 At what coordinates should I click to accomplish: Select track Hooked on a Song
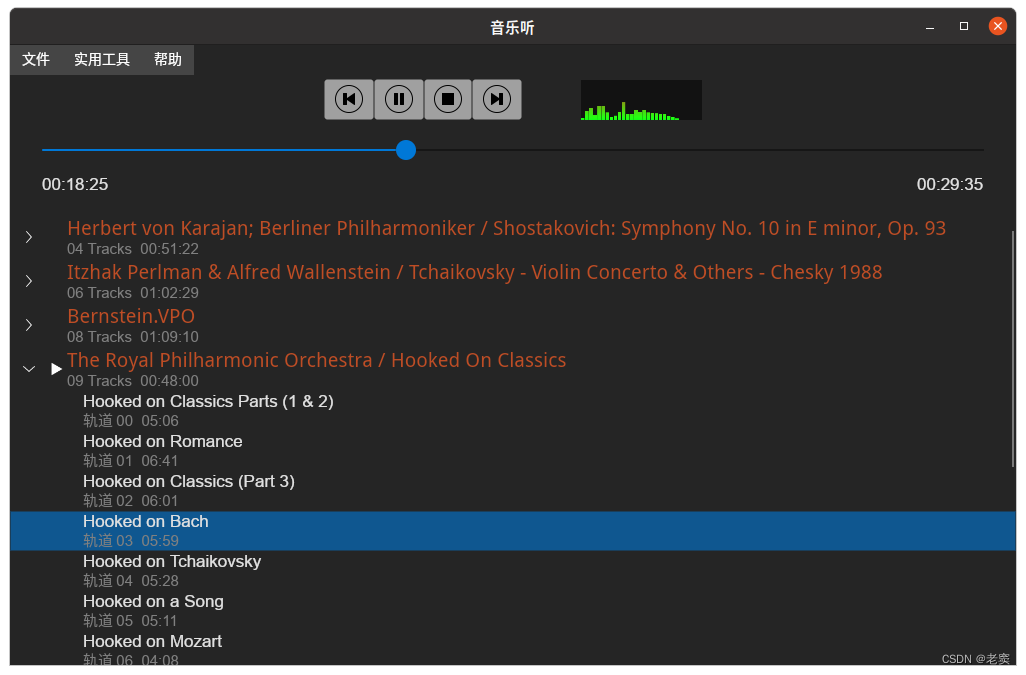[153, 601]
